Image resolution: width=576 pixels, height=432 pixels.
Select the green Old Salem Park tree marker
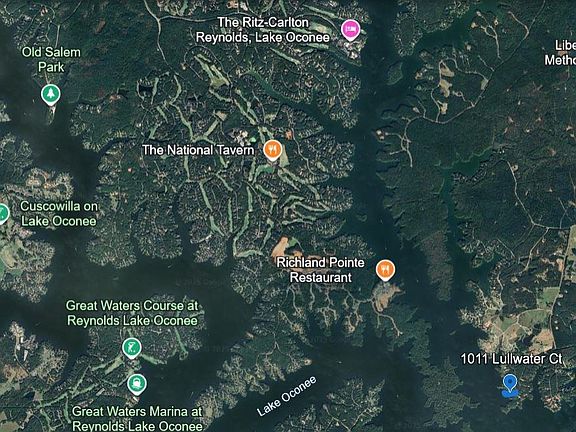[51, 94]
